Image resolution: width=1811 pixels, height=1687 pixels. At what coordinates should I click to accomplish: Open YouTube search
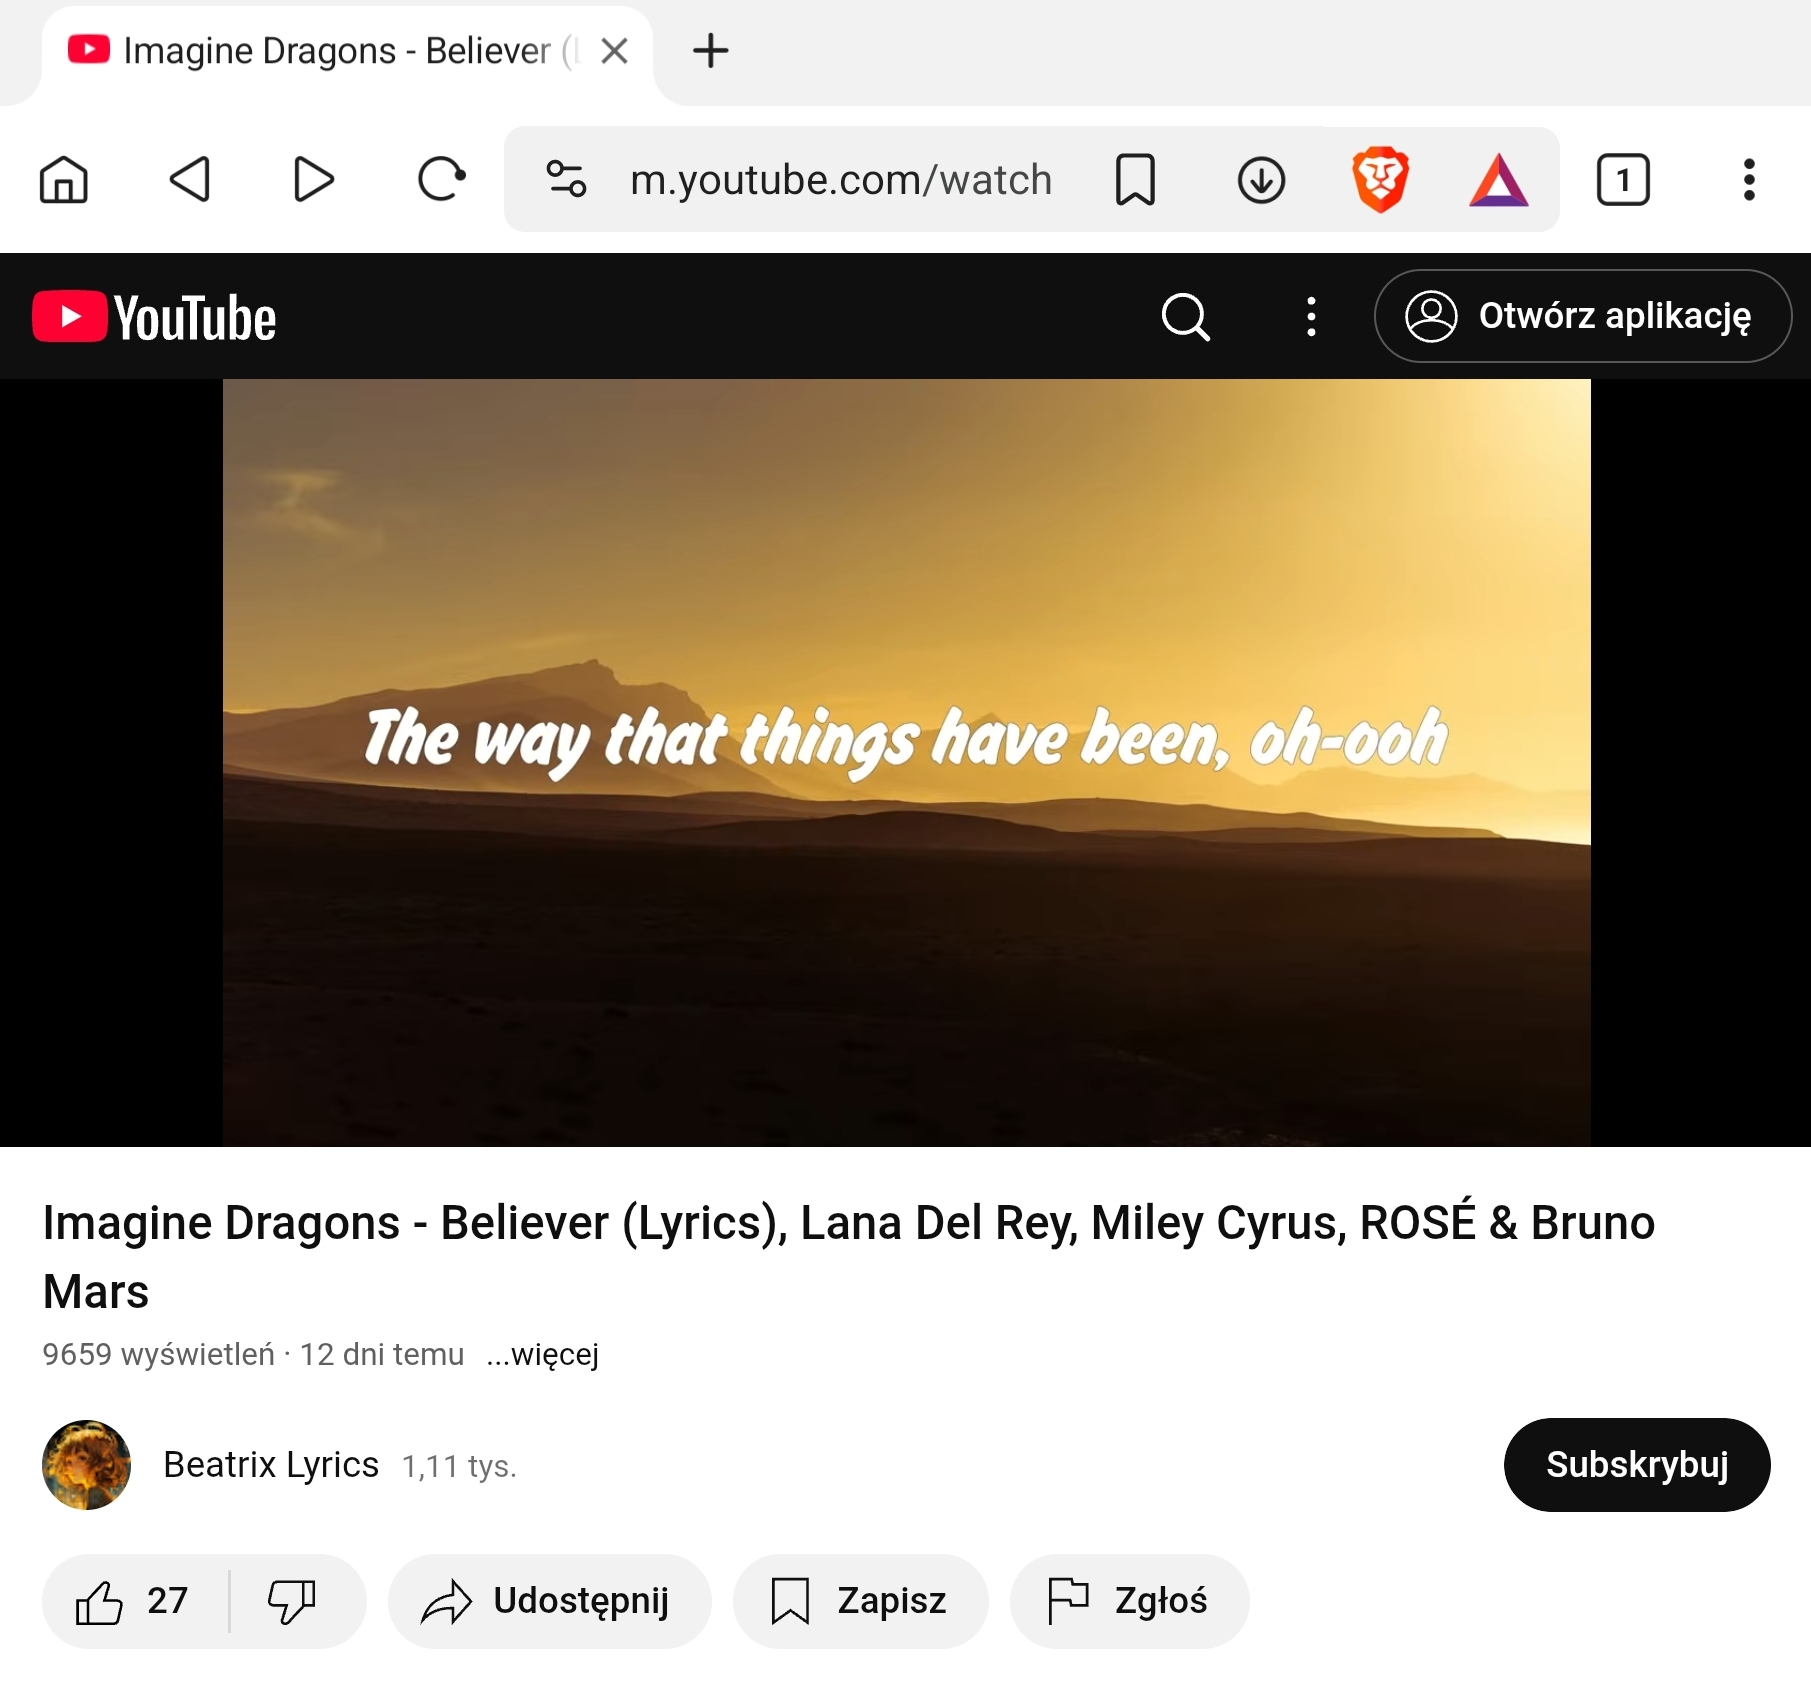[1186, 317]
